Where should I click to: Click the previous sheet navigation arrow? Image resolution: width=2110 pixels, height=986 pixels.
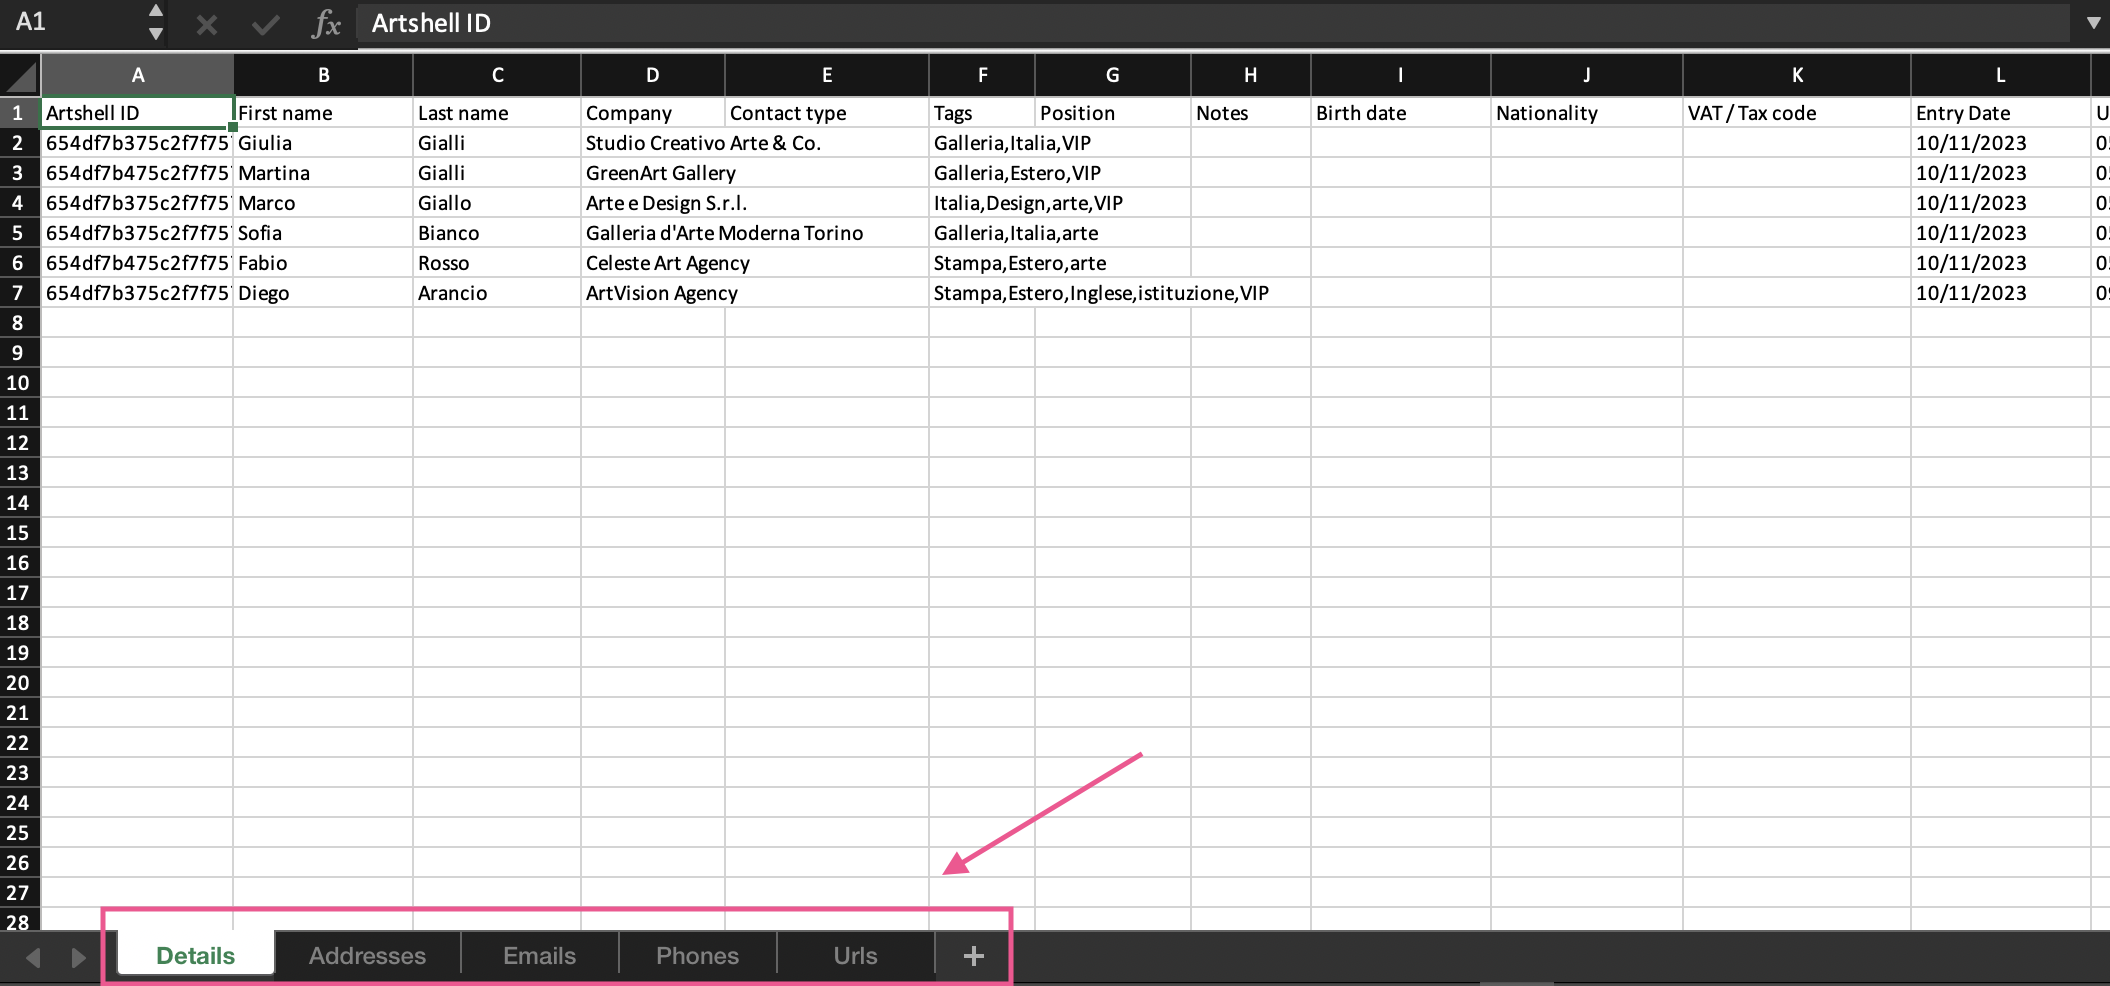(33, 958)
